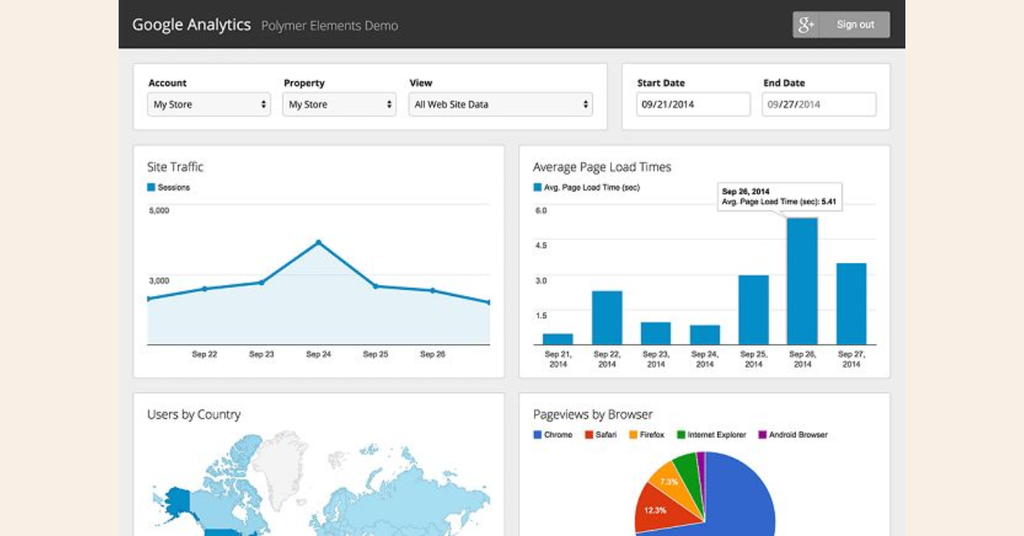This screenshot has height=536, width=1024.
Task: Click Greenland on the Users by Country map
Action: point(280,465)
